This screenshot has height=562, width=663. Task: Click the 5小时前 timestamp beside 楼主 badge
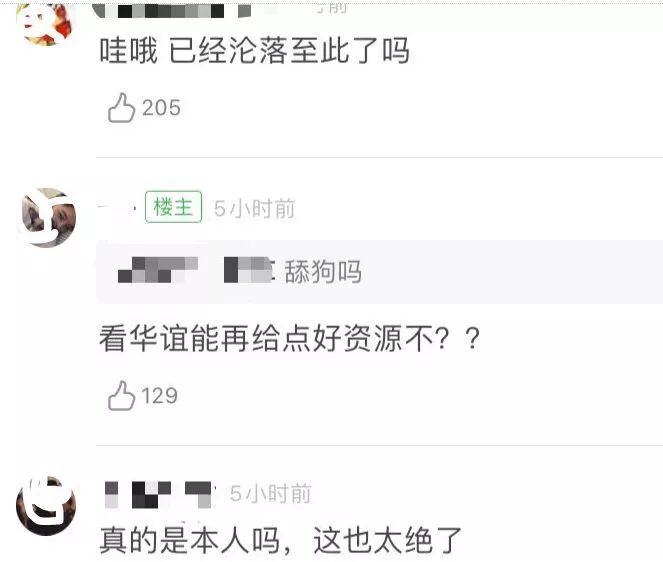point(255,208)
